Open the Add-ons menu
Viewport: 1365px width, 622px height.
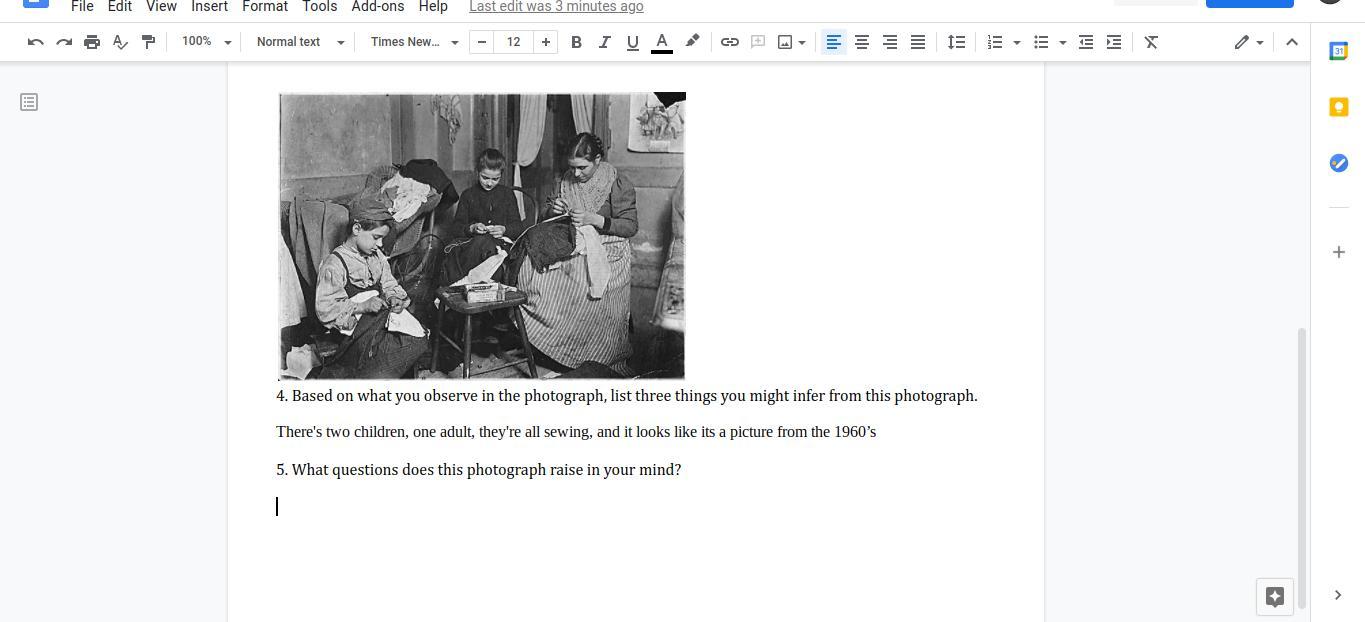coord(377,7)
